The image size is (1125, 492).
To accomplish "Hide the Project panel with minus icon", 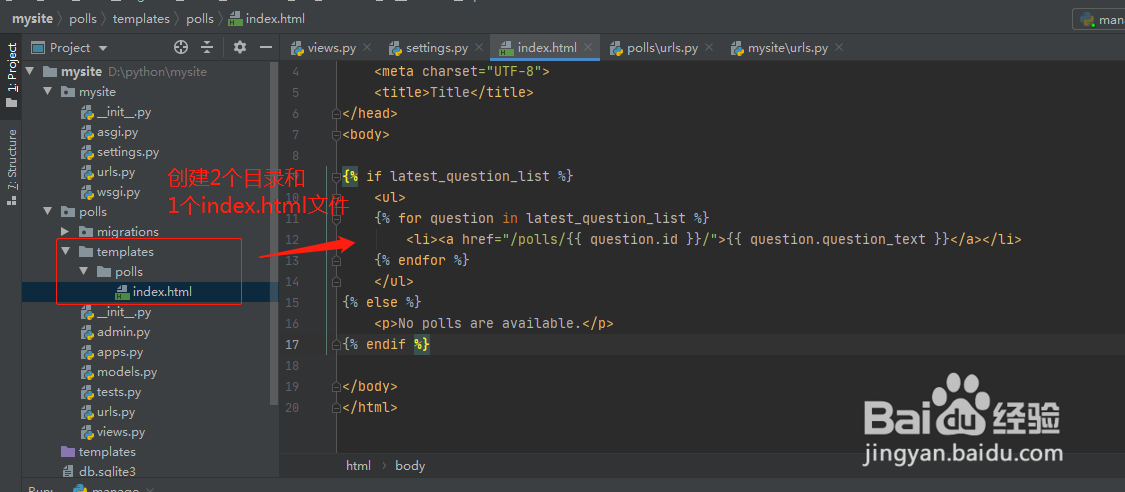I will tap(266, 47).
